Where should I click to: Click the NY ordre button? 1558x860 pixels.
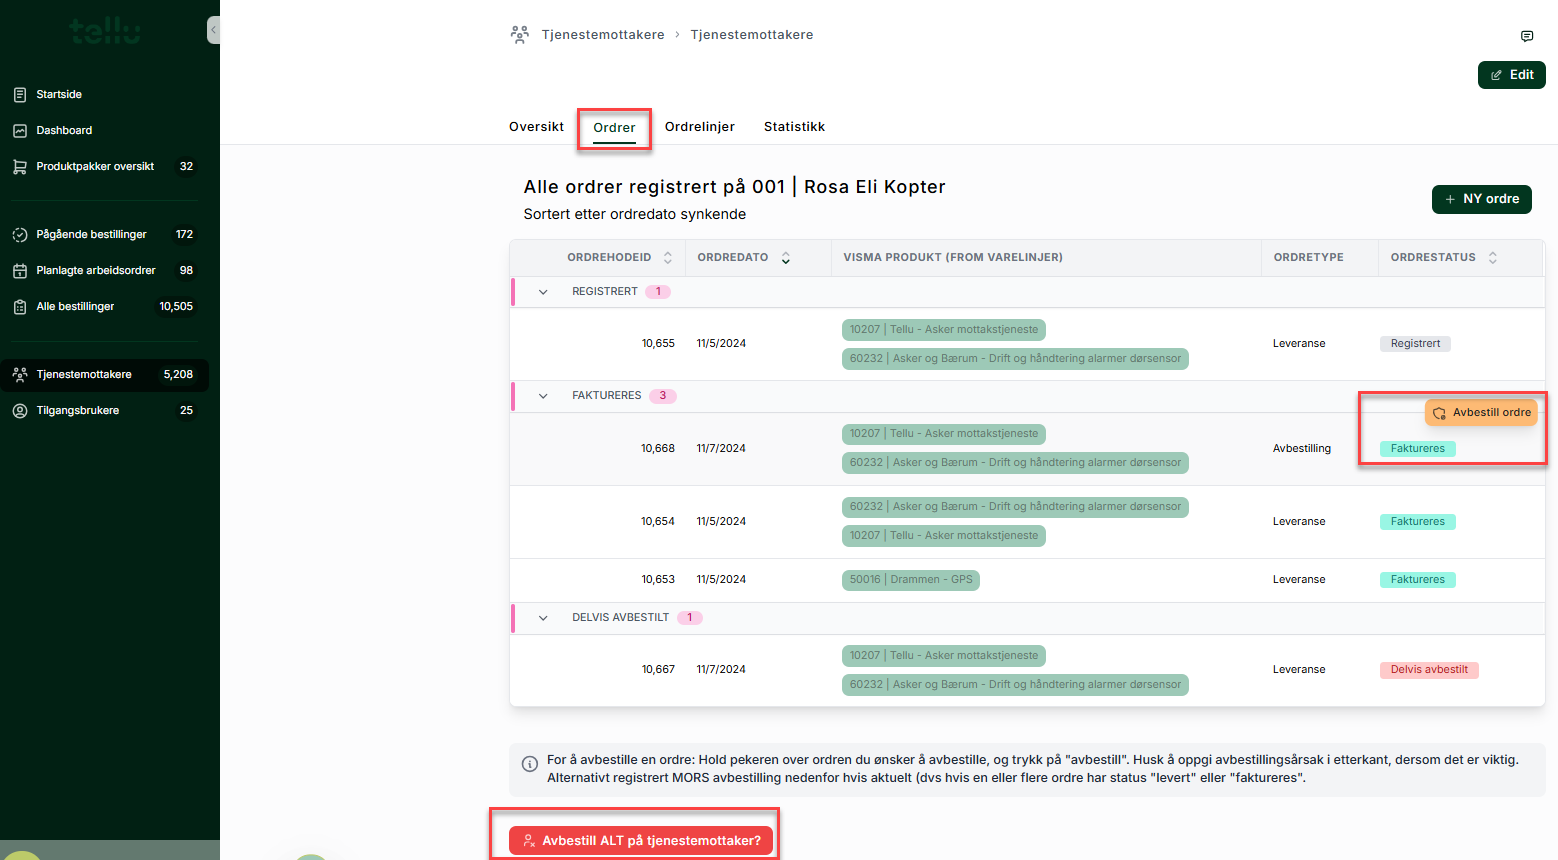pos(1481,199)
